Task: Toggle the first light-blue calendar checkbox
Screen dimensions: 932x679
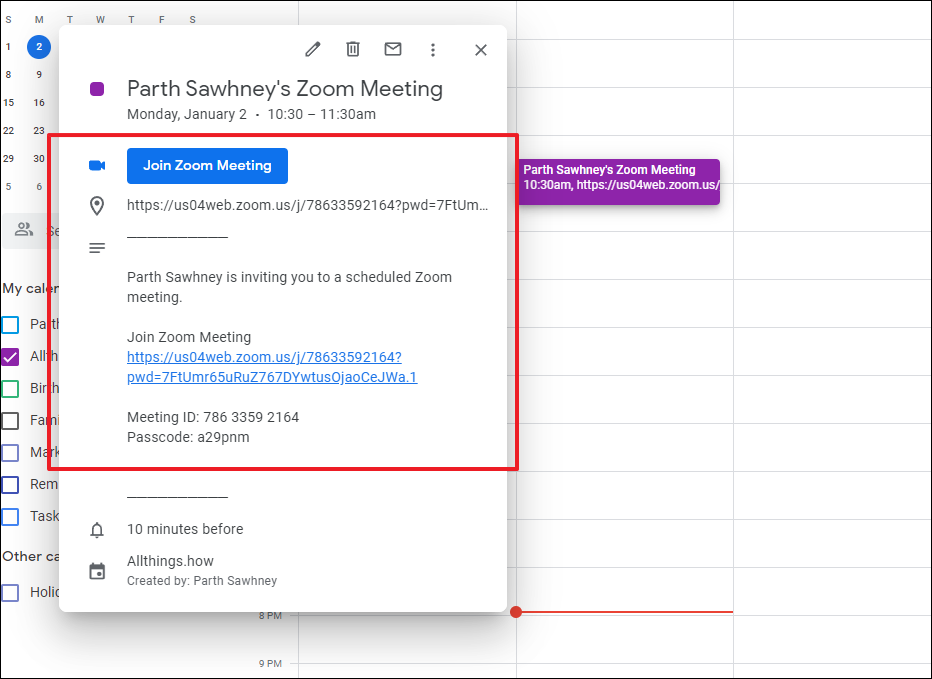Action: 10,325
